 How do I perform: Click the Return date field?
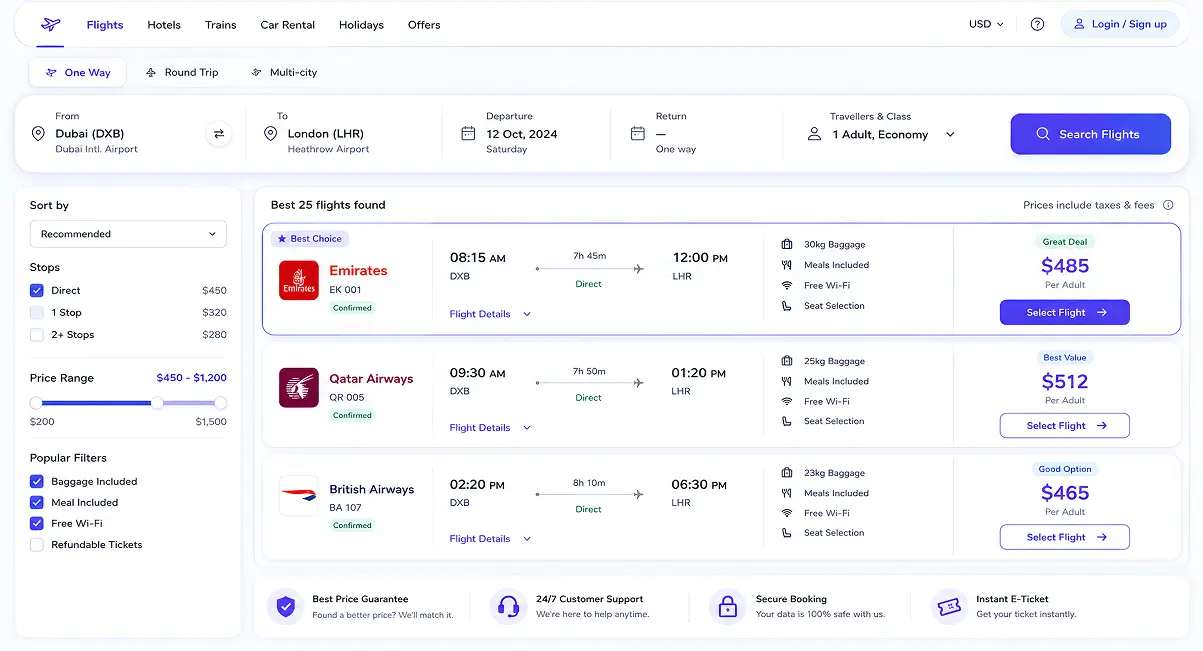tap(693, 134)
